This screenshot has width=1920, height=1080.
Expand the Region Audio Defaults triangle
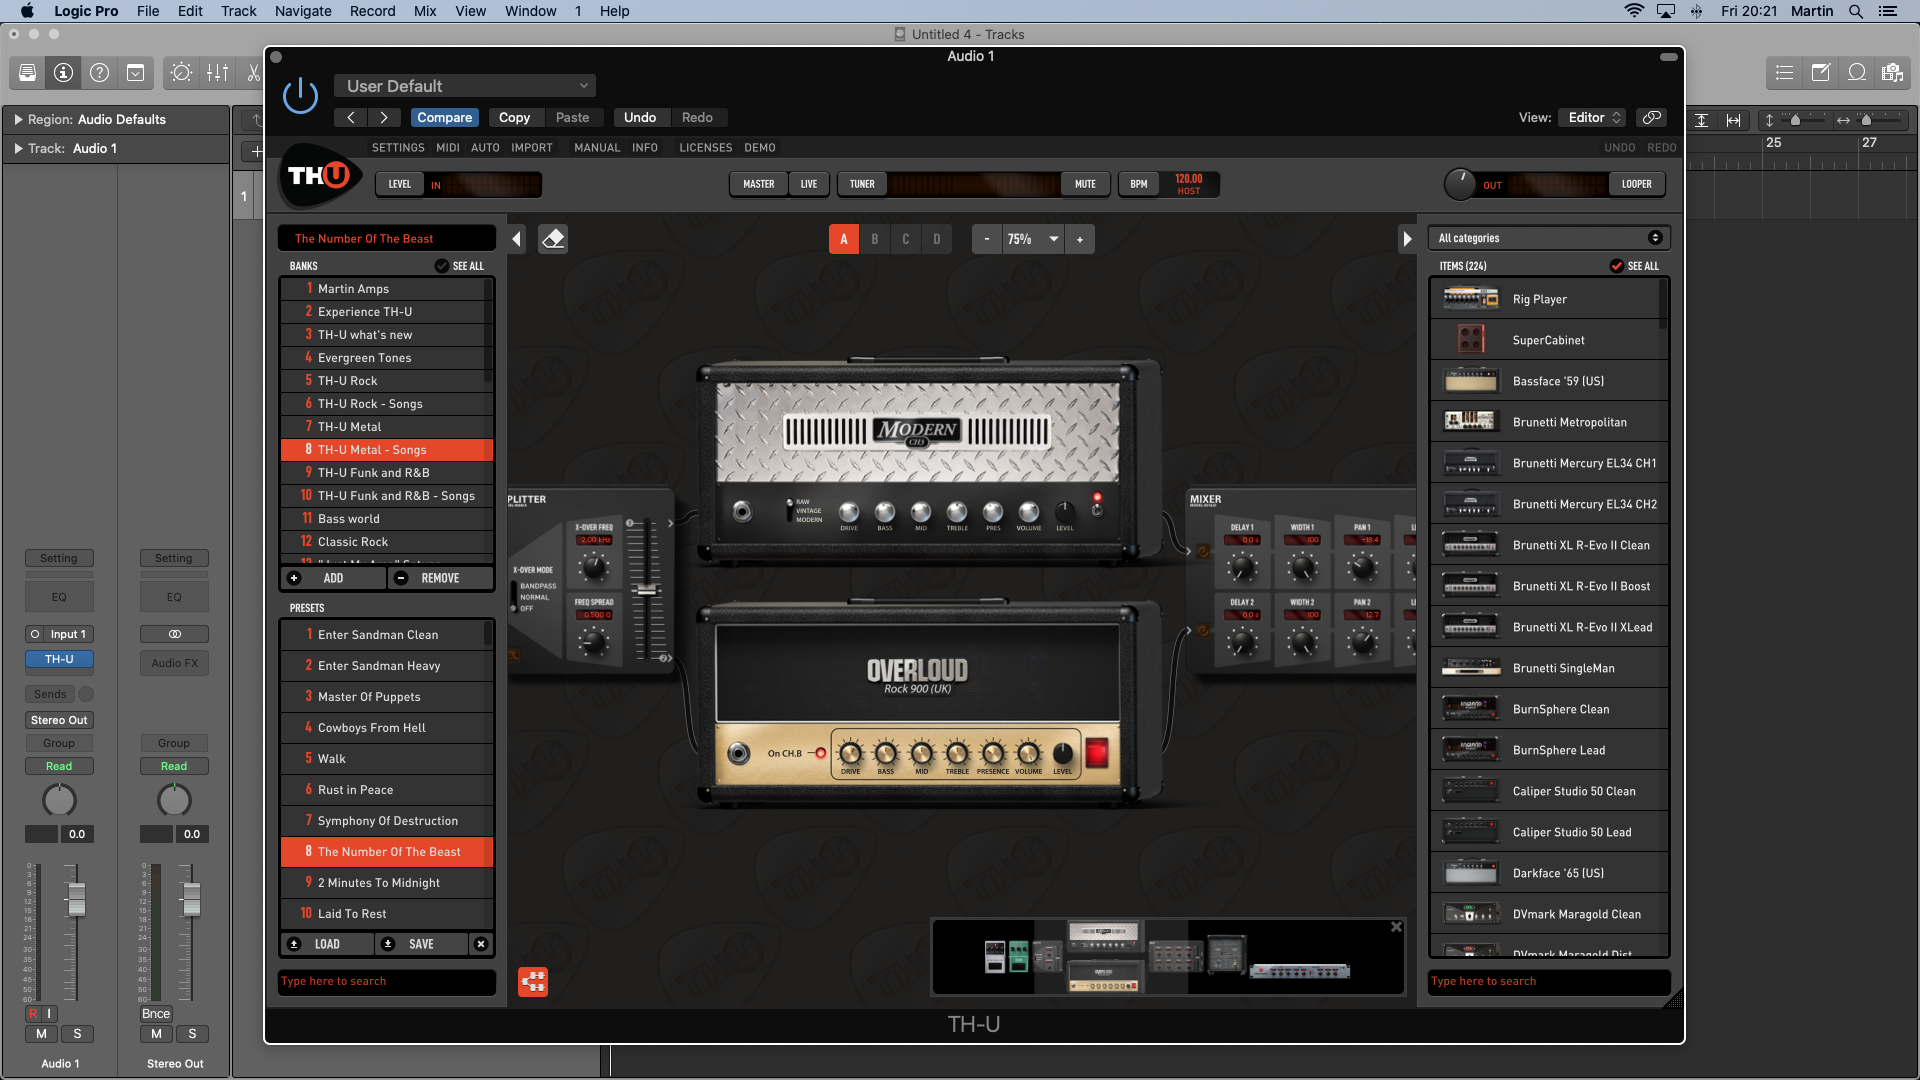(18, 119)
